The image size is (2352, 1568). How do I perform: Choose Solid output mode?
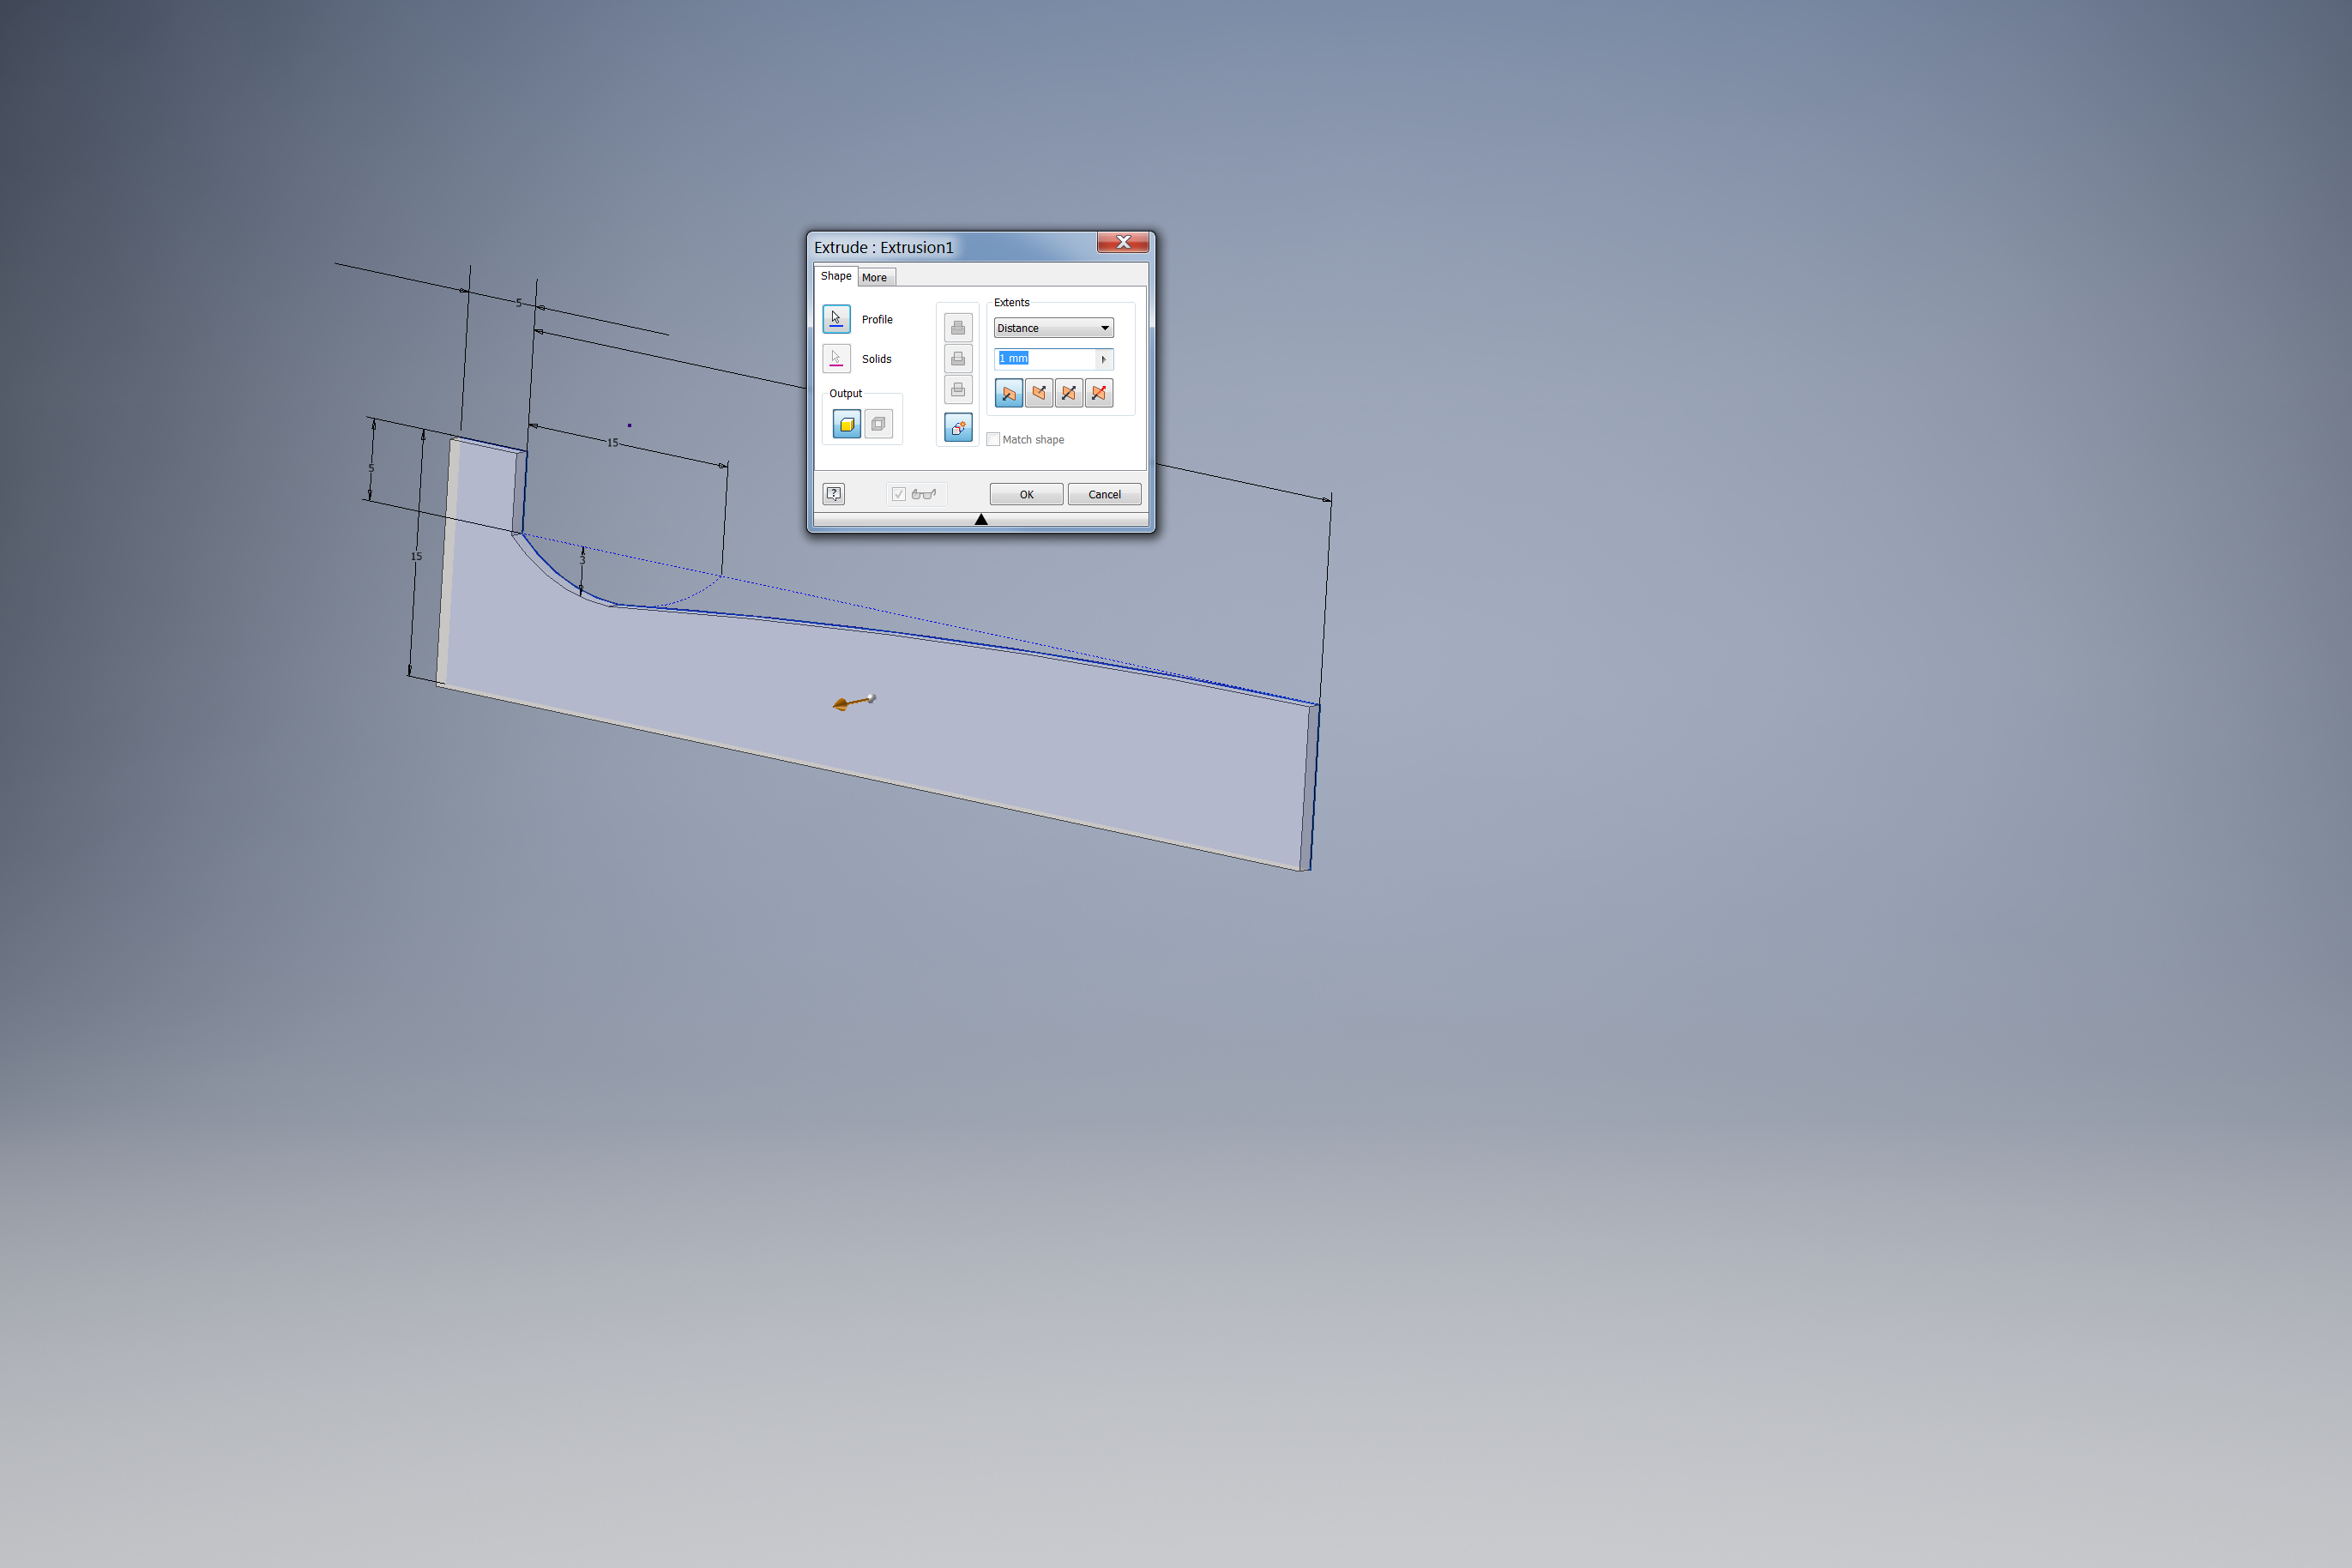coord(846,424)
